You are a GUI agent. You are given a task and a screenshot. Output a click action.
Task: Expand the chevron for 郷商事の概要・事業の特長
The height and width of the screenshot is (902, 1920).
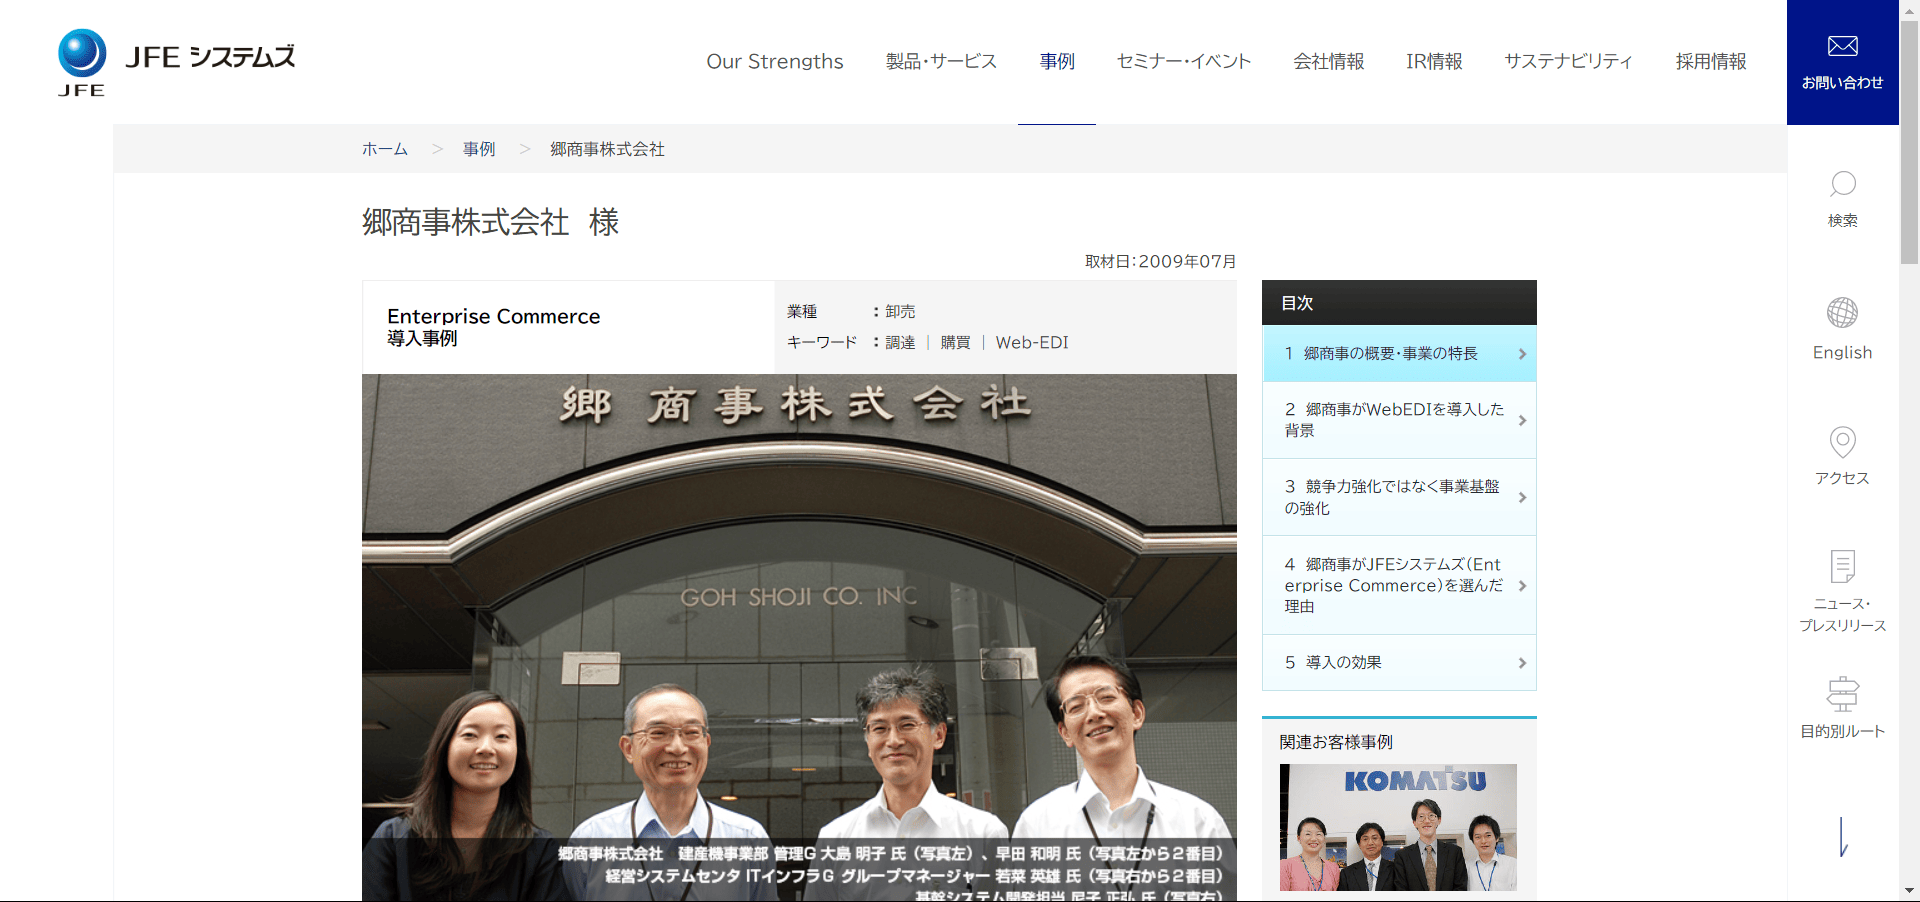click(1522, 354)
